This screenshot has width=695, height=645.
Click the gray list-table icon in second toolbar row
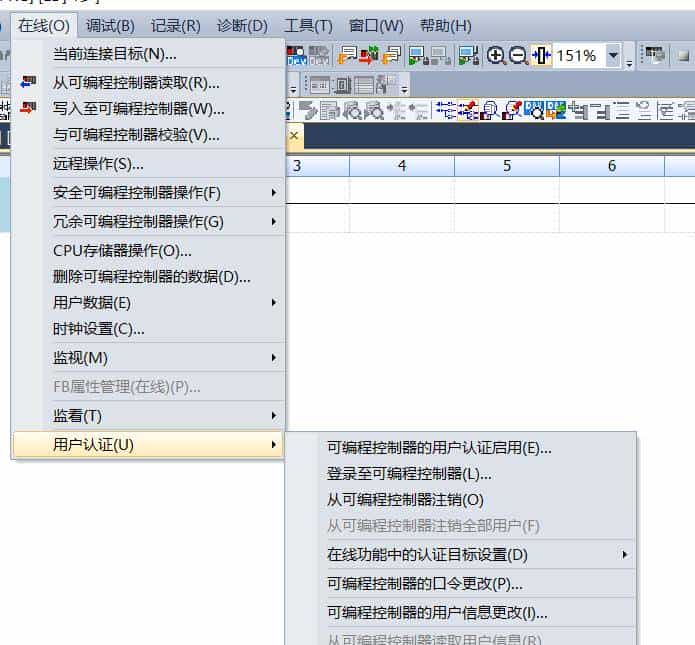pos(364,85)
